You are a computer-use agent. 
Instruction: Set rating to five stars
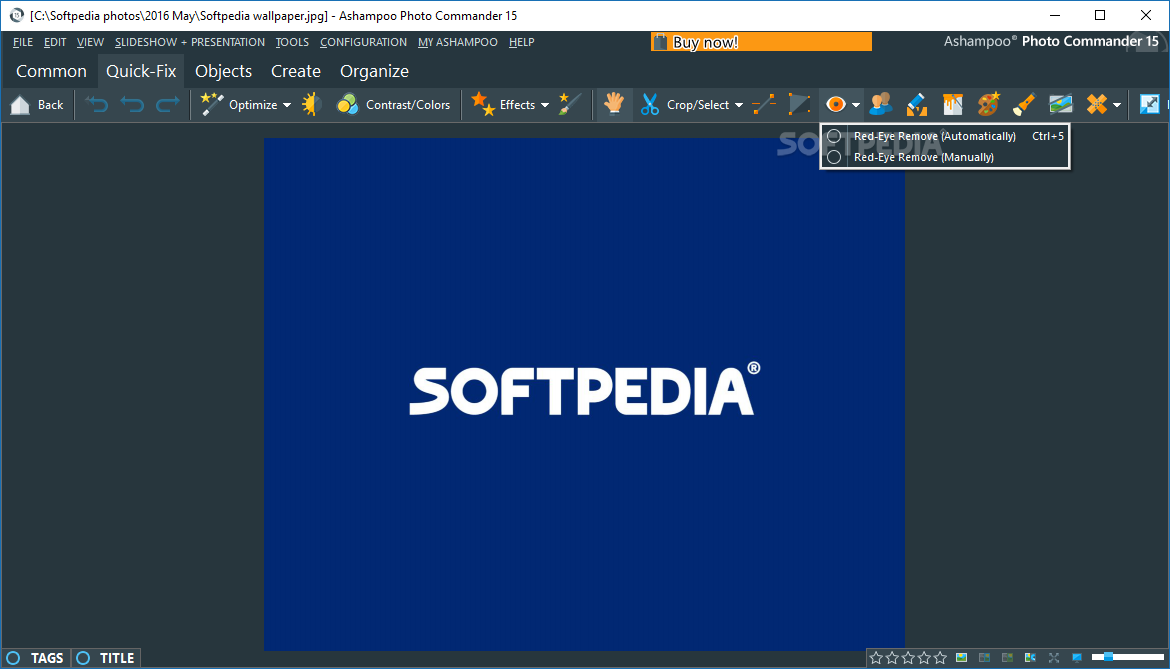(x=940, y=658)
